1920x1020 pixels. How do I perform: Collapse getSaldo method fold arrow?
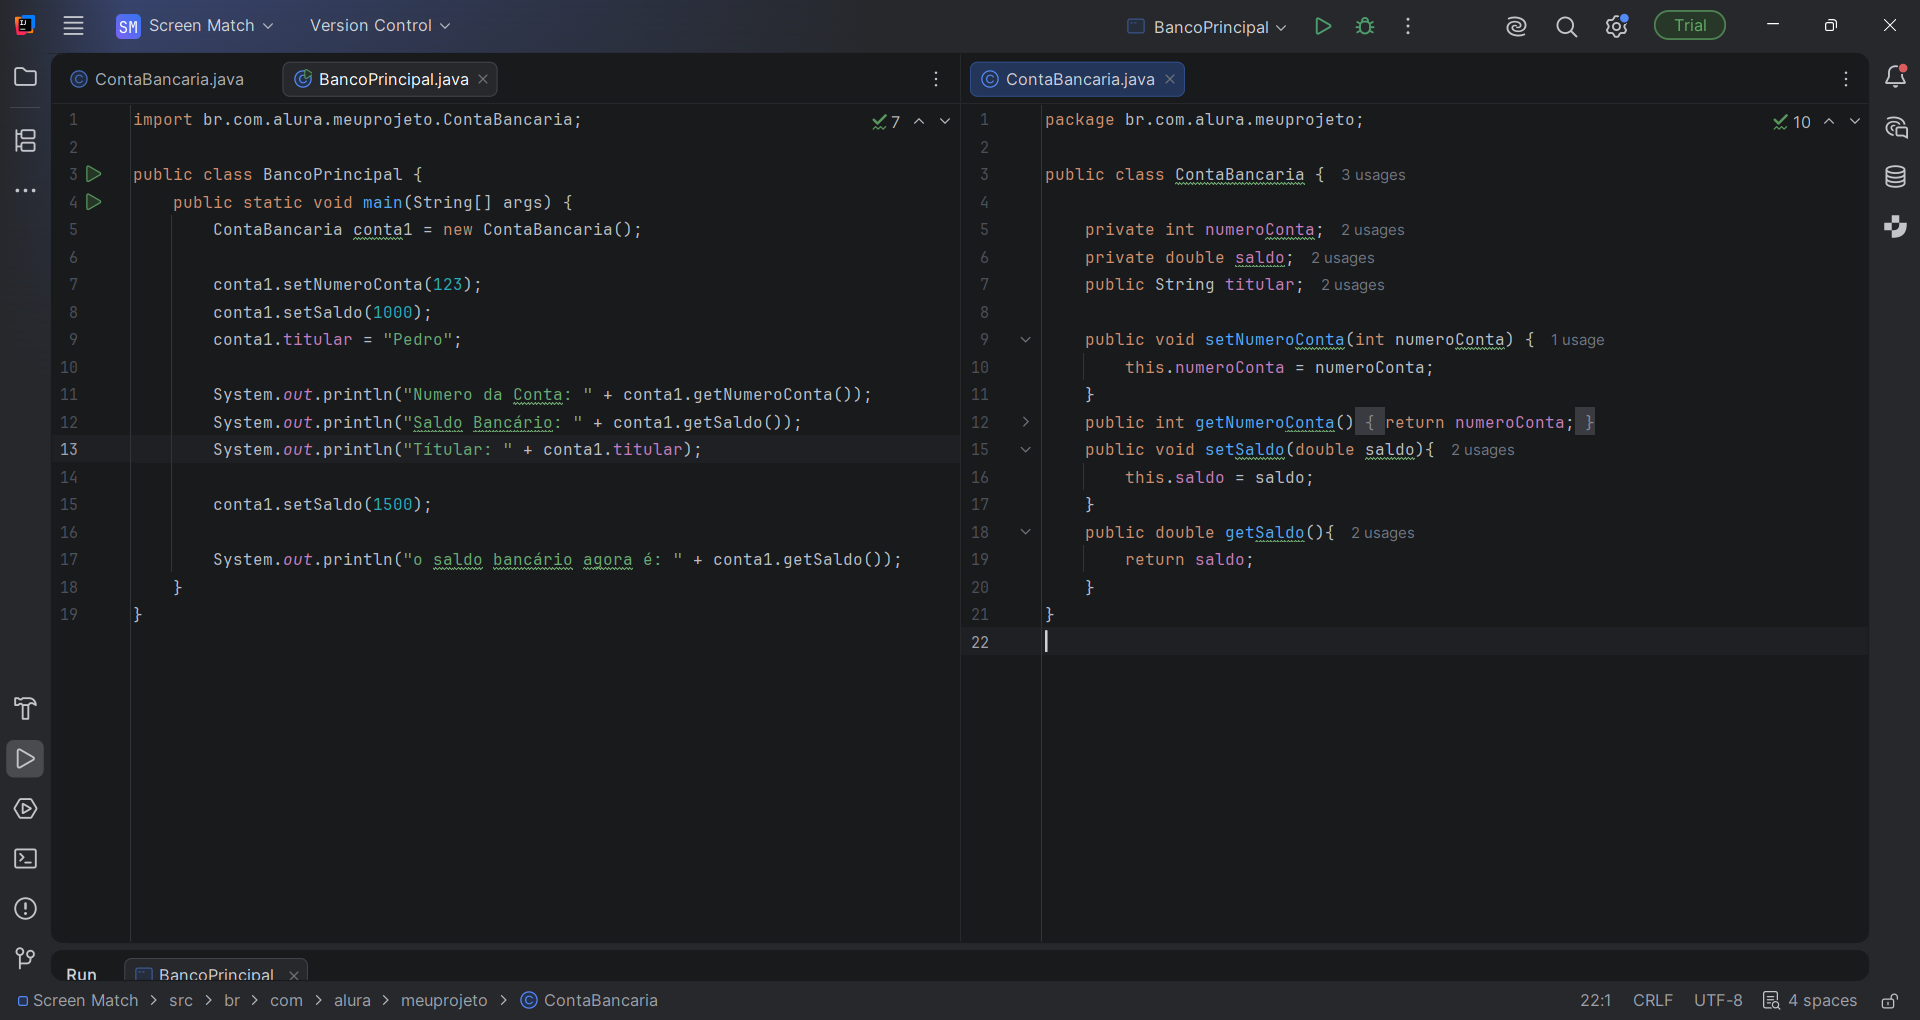tap(1025, 532)
